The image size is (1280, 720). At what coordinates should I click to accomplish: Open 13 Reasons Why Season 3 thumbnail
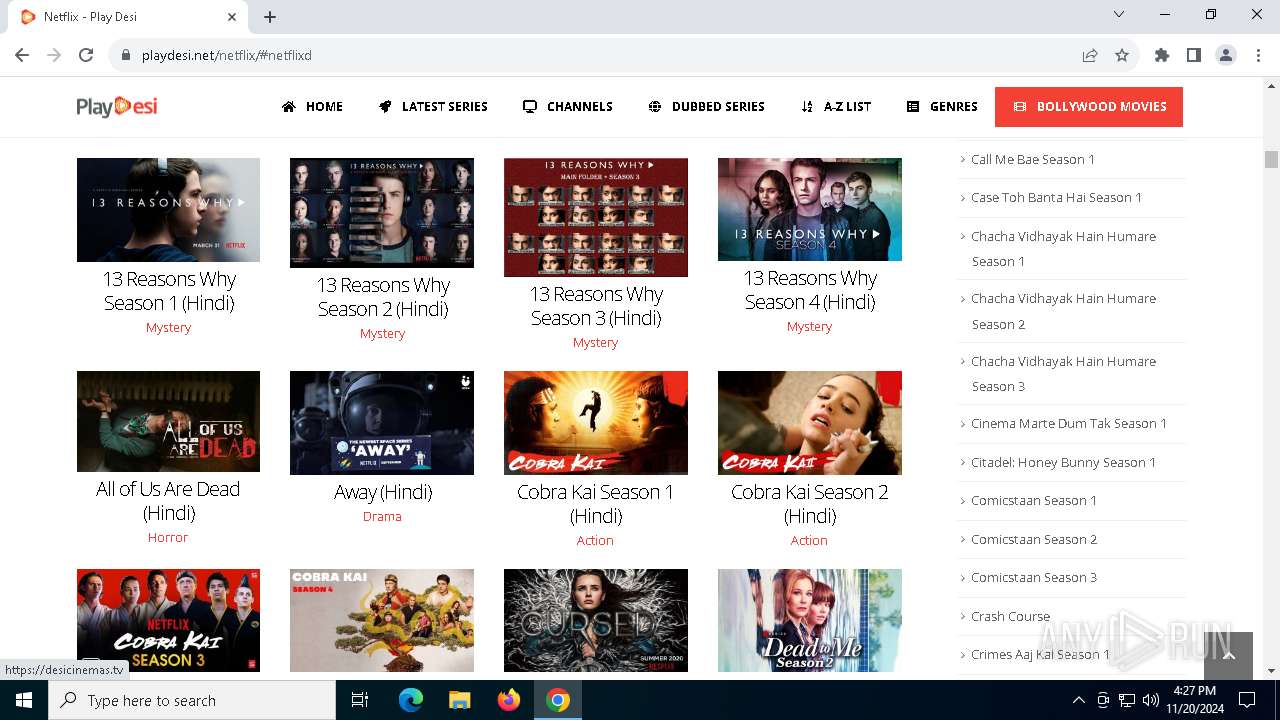(596, 217)
